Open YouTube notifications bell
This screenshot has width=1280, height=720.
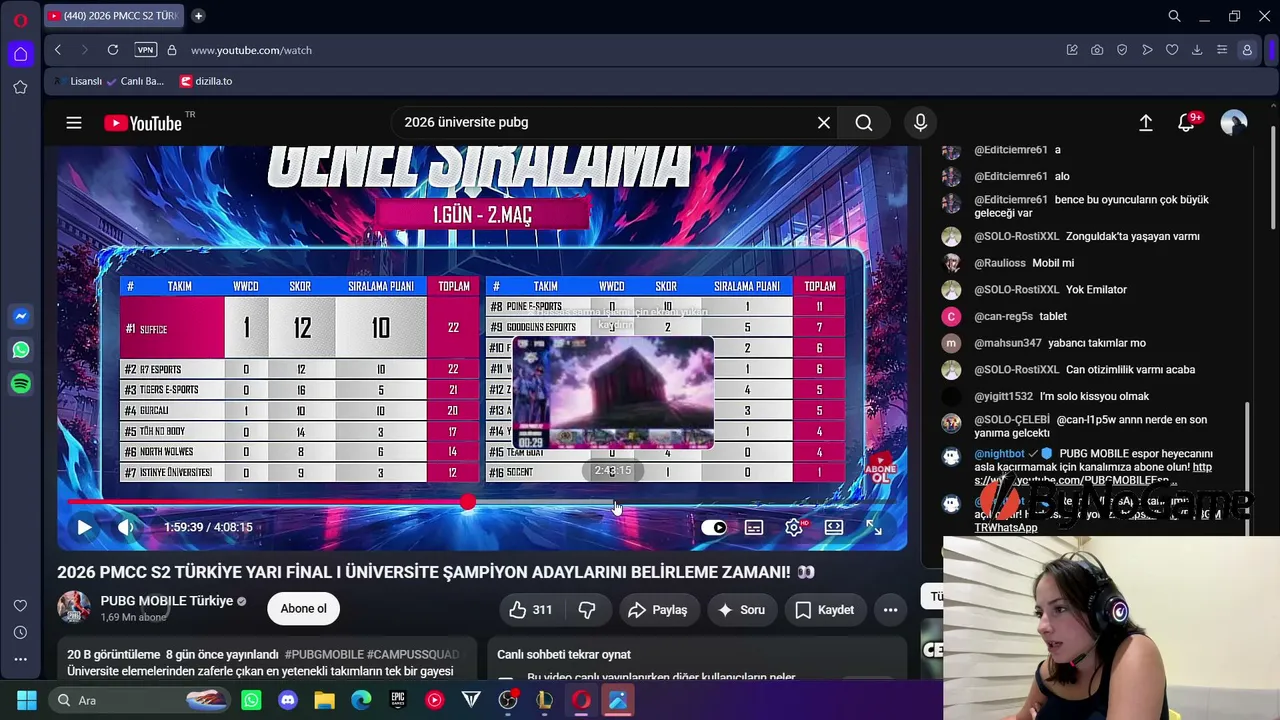tap(1187, 122)
